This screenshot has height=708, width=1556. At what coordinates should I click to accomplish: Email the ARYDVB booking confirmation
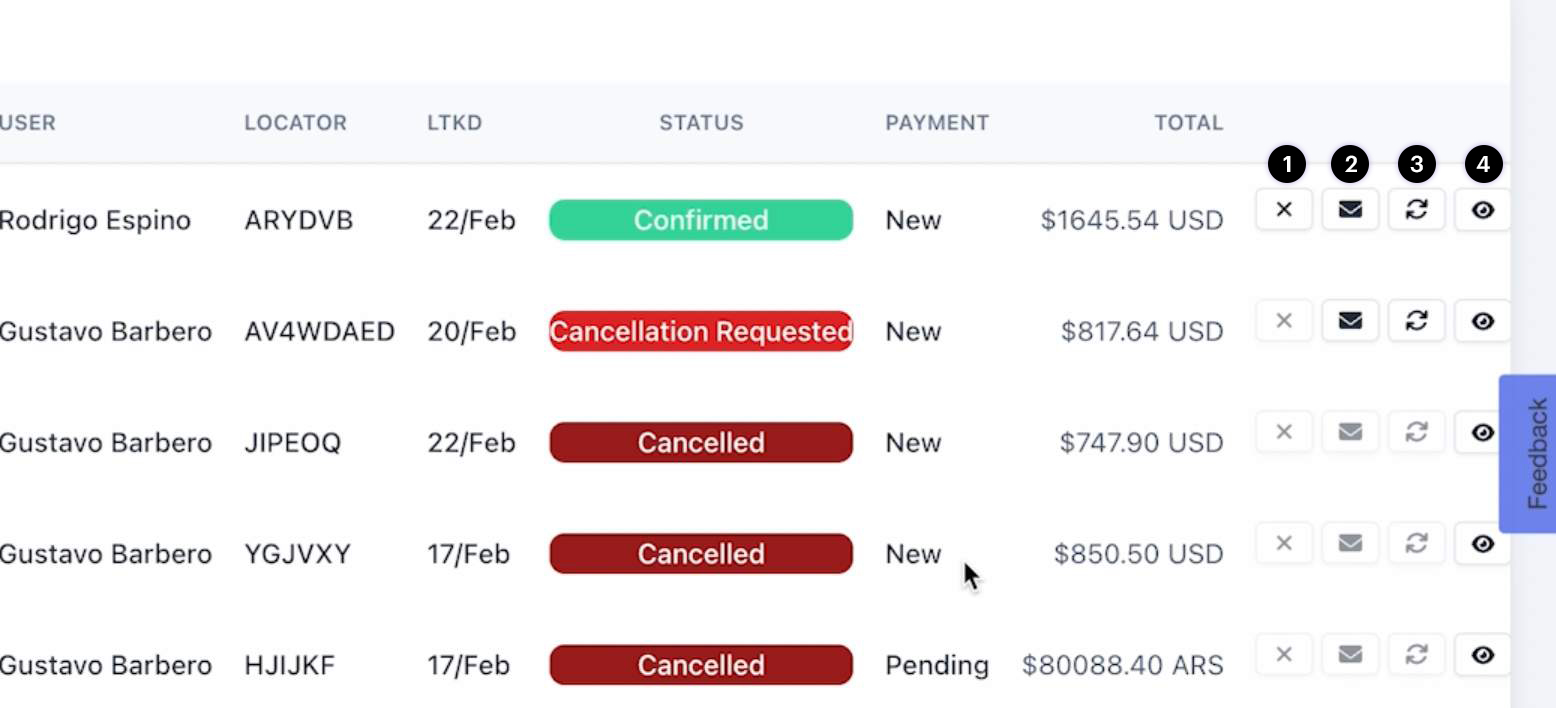(x=1350, y=210)
